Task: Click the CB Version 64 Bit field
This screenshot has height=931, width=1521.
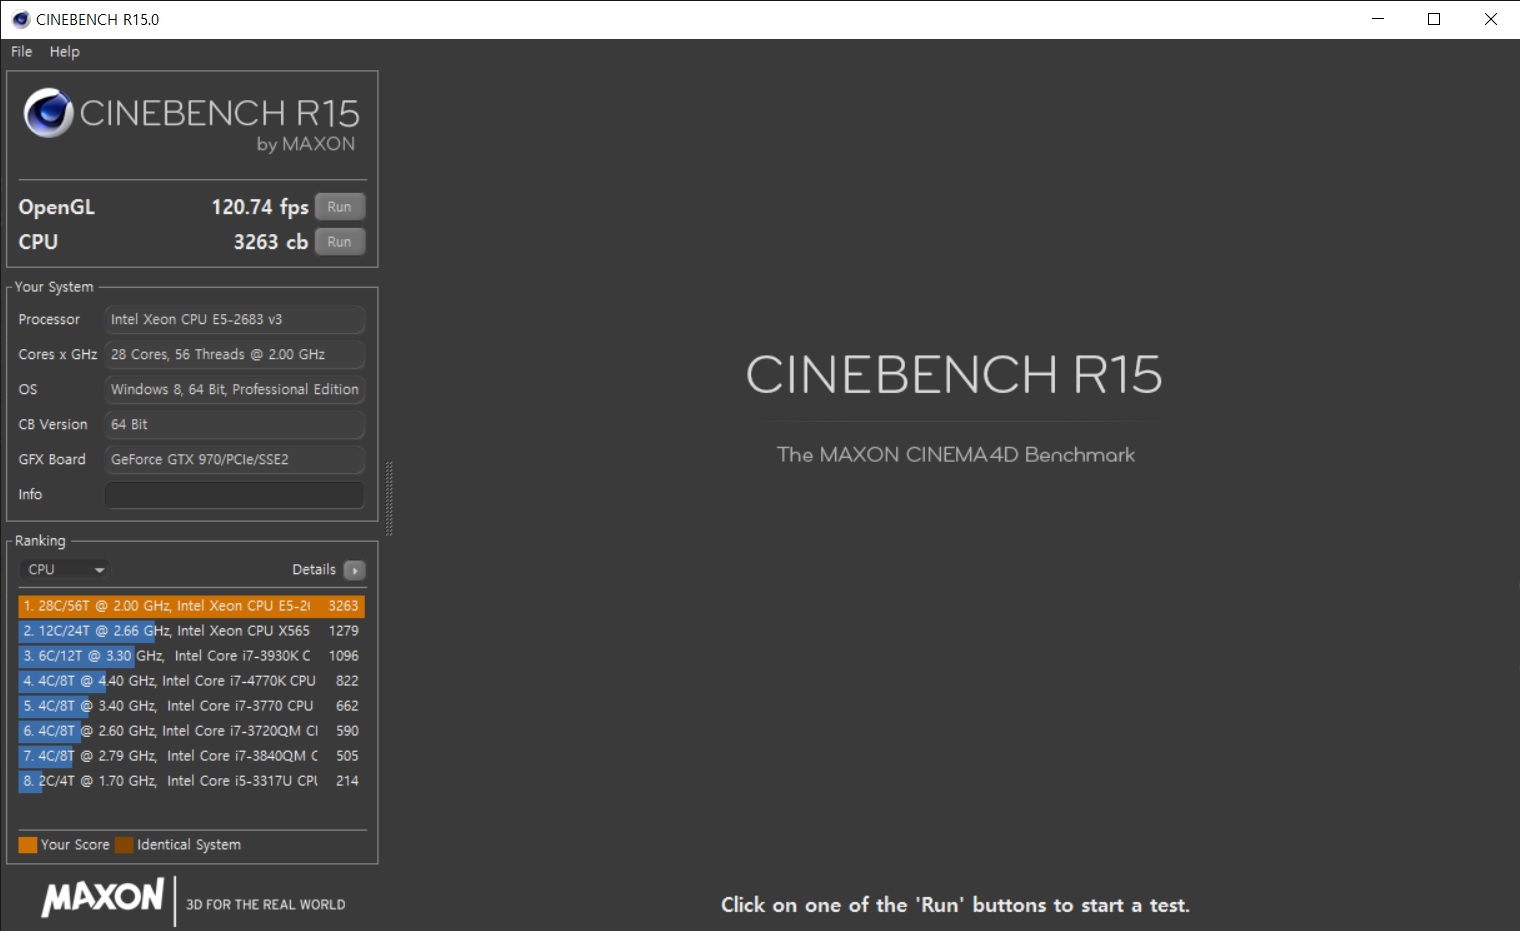Action: click(x=235, y=425)
